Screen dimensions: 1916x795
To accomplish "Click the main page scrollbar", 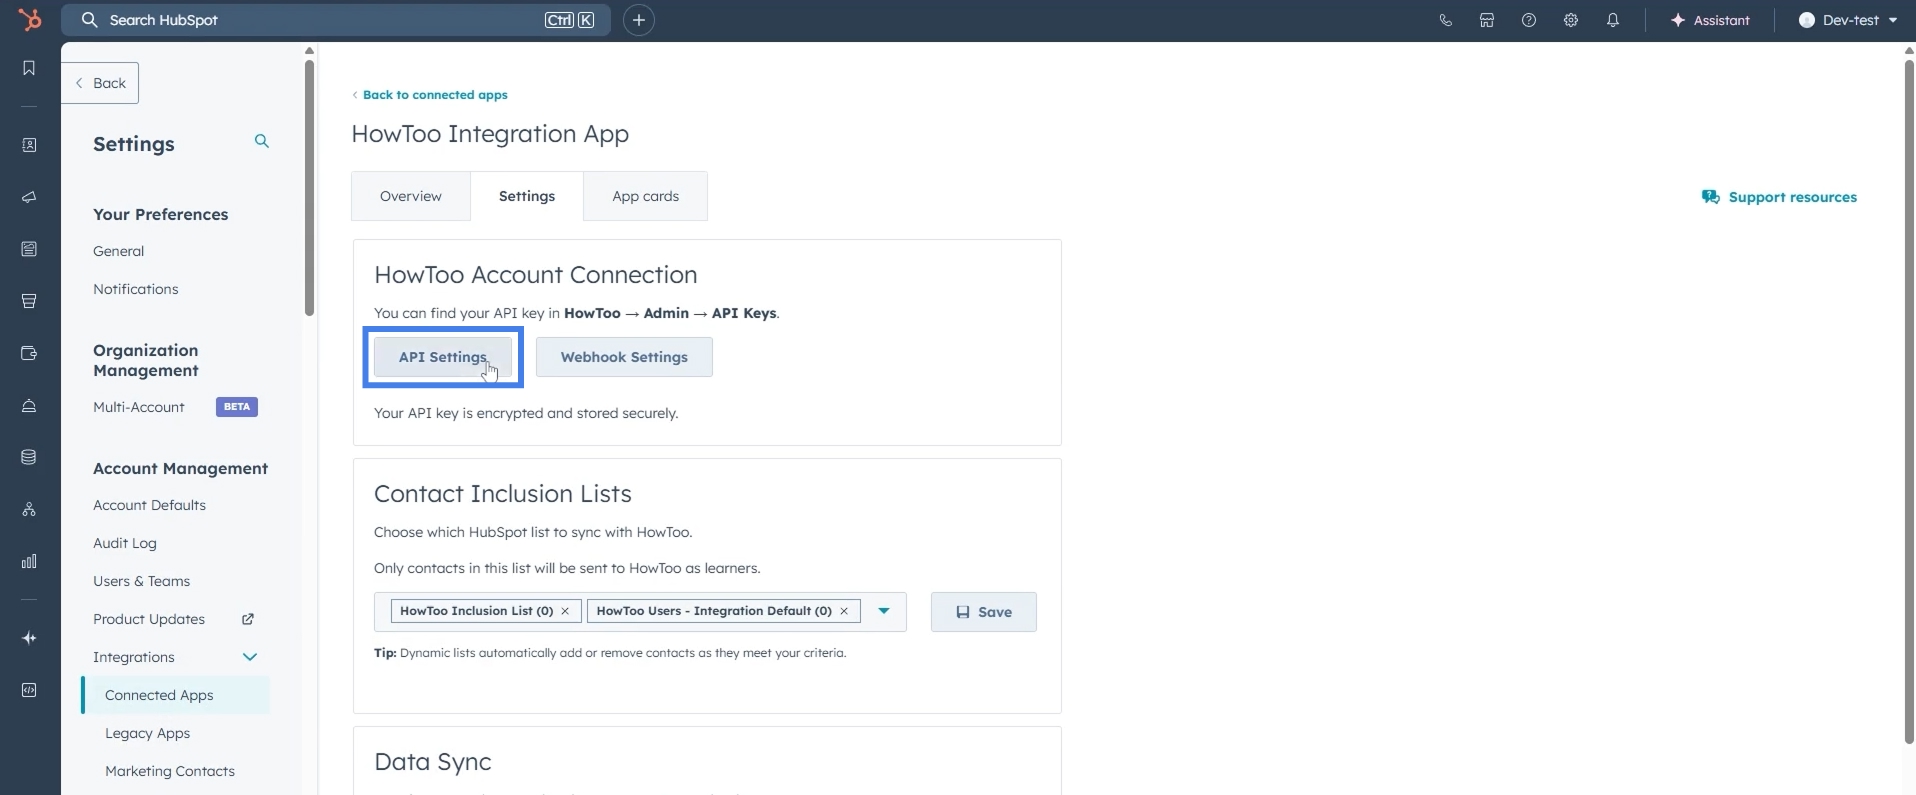I will click(1909, 400).
